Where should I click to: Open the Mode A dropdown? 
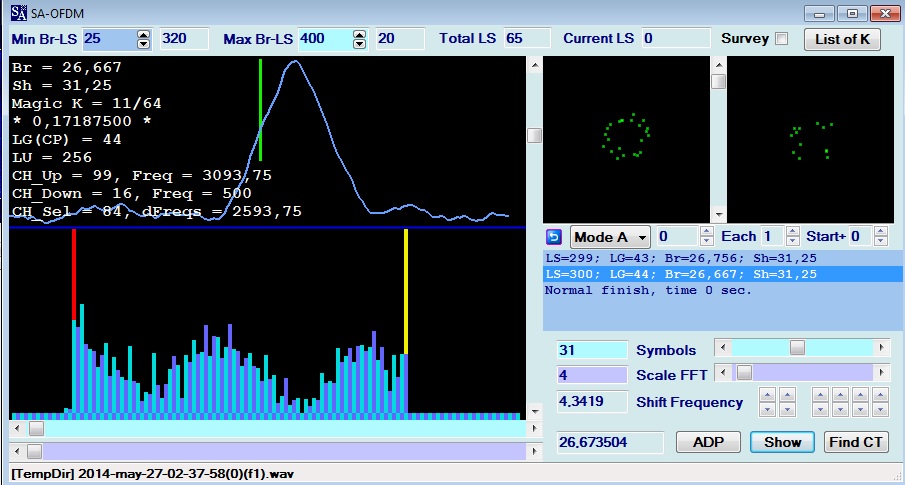point(610,237)
